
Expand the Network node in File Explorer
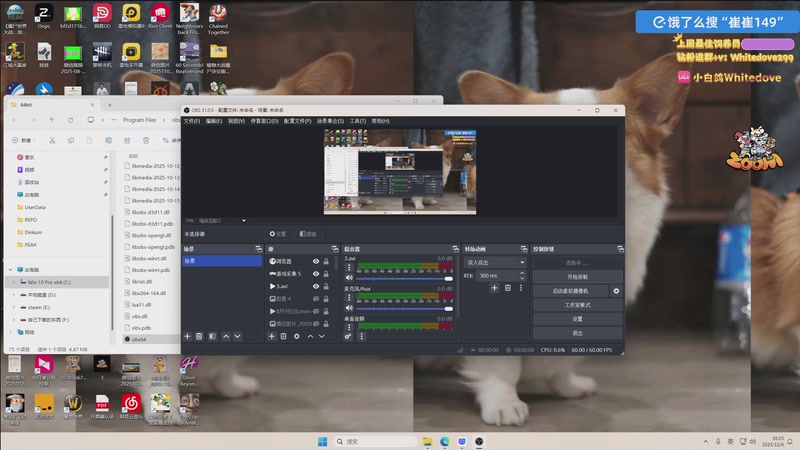click(11, 332)
